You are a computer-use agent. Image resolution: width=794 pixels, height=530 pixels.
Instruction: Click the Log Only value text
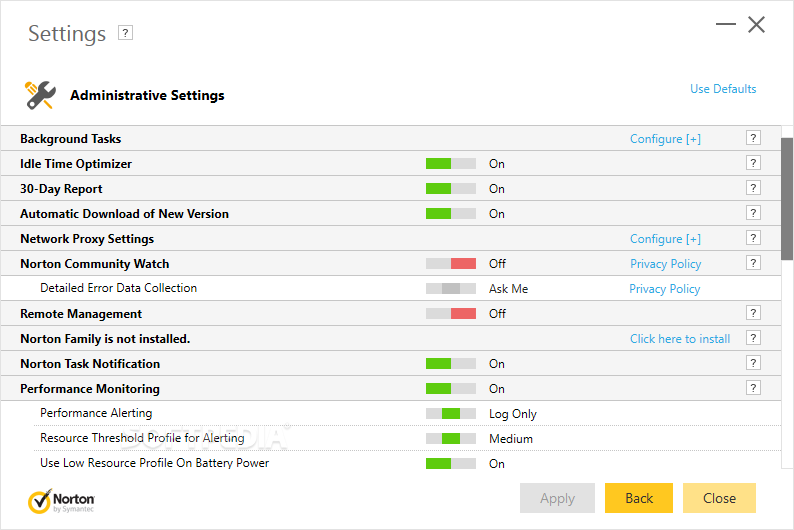coord(512,414)
